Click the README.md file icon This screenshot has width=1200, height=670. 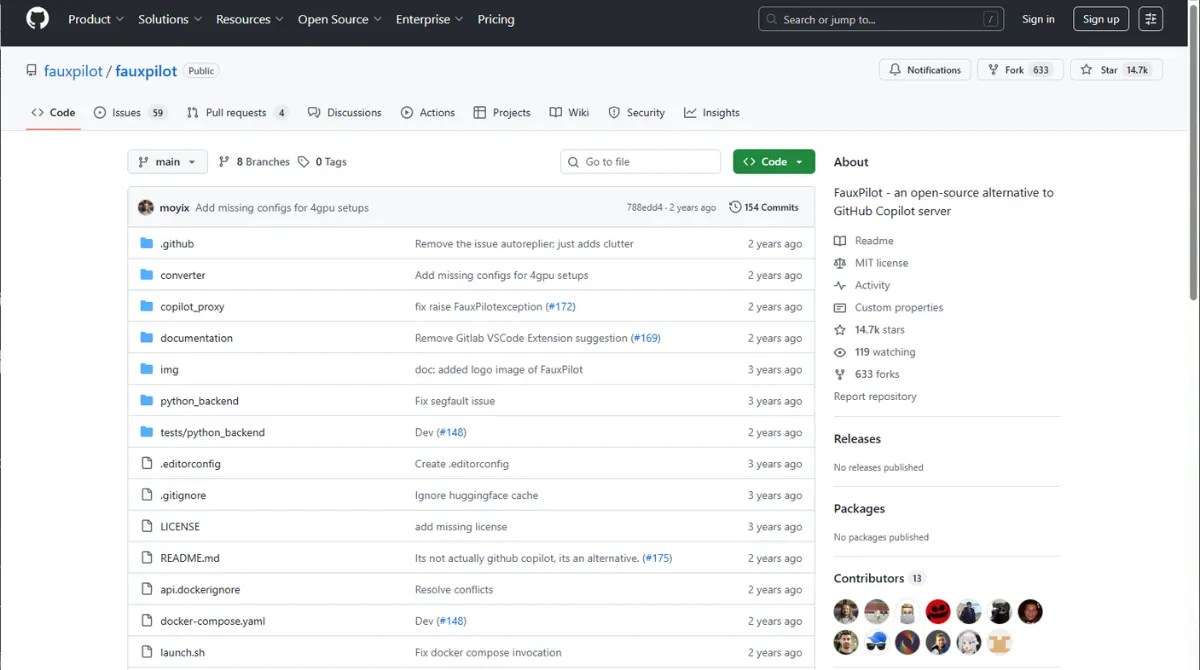[146, 559]
